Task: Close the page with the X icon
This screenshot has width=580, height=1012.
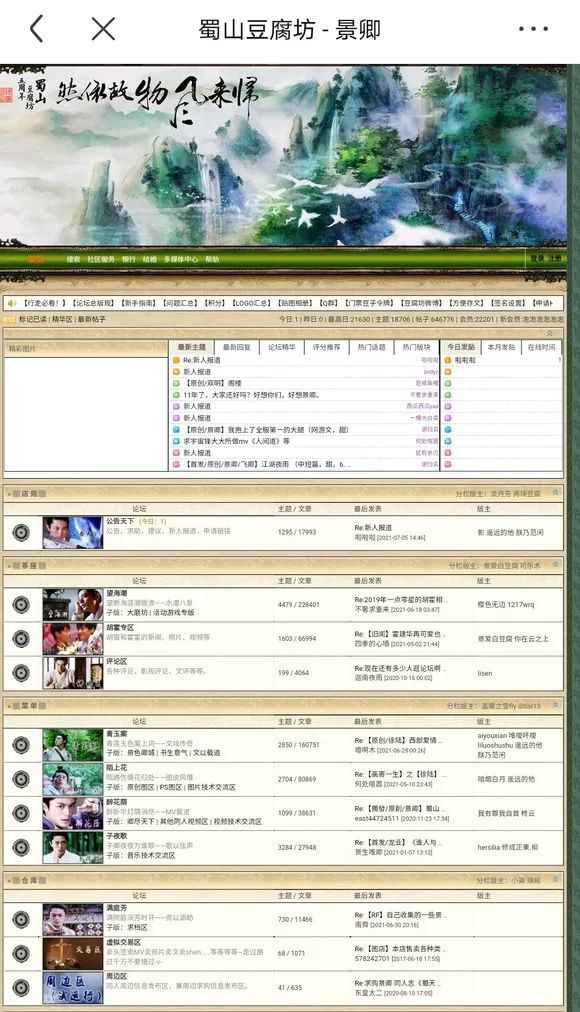Action: (103, 29)
